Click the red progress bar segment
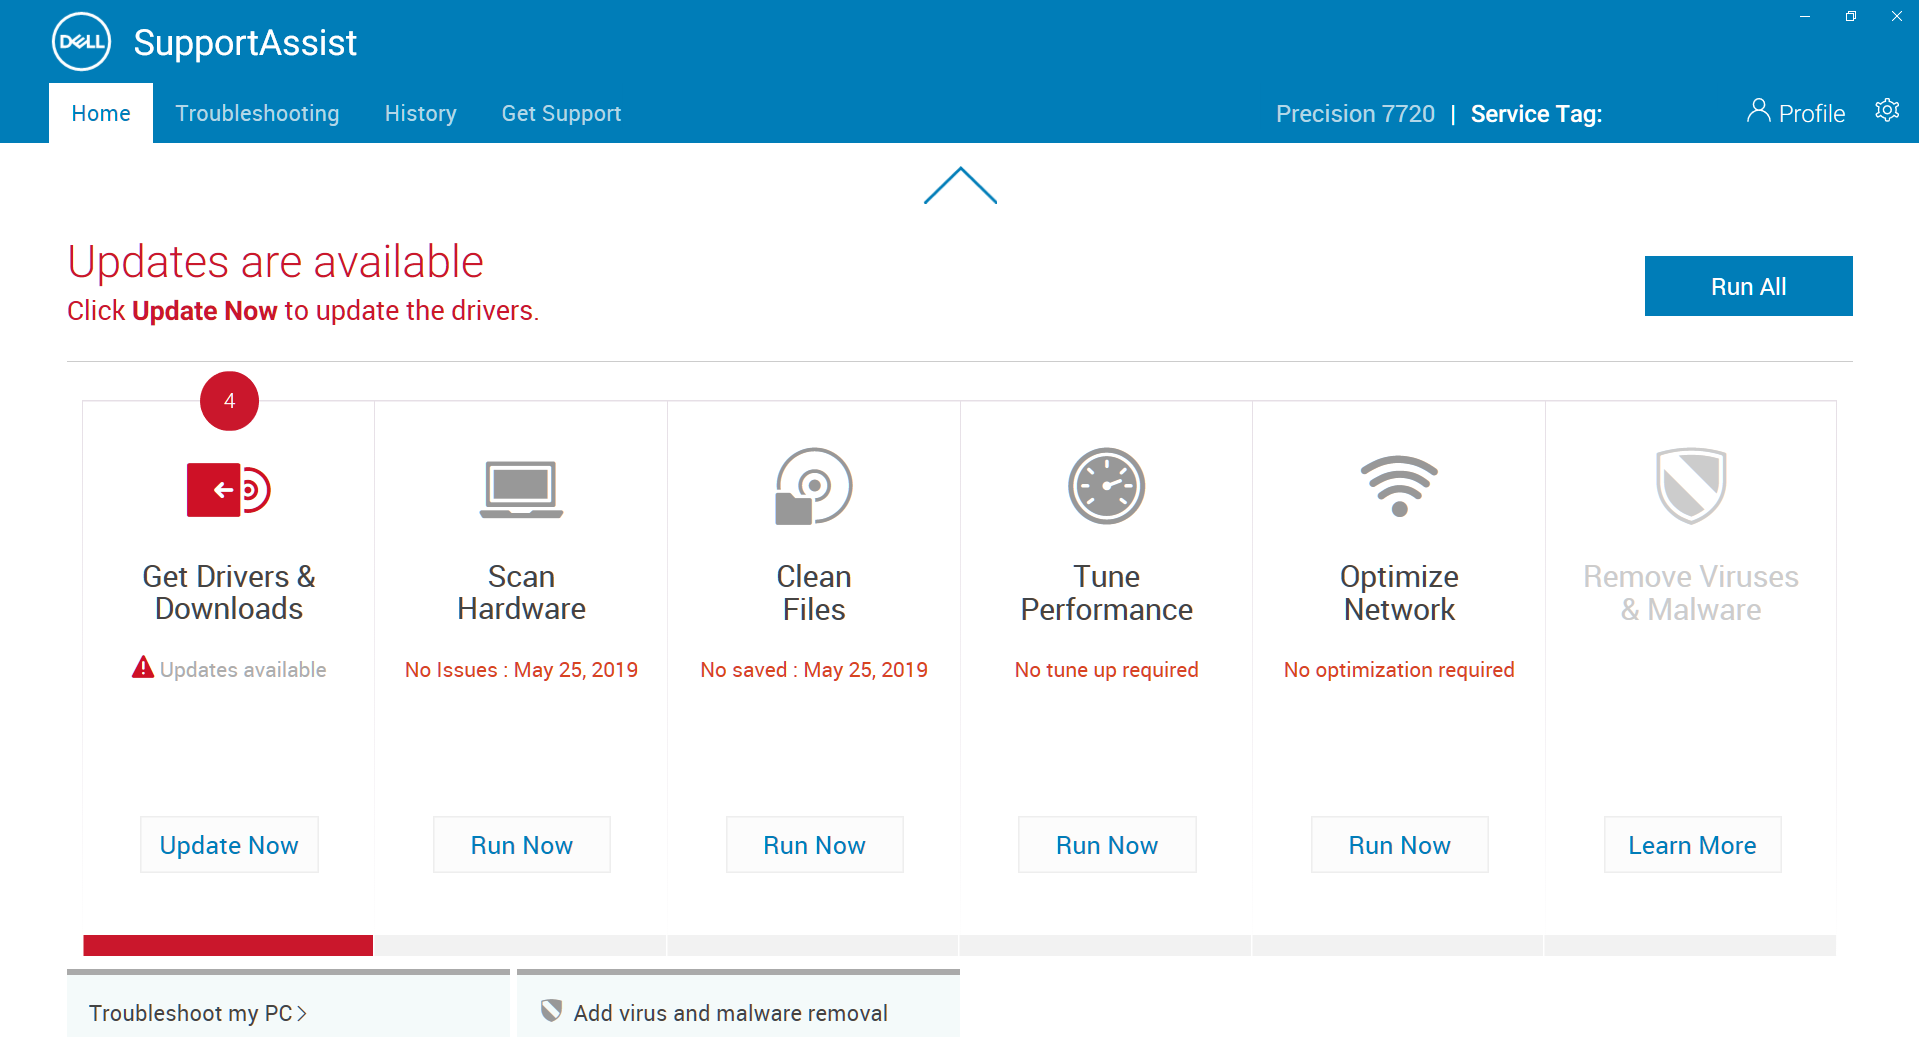The image size is (1919, 1037). tap(228, 945)
